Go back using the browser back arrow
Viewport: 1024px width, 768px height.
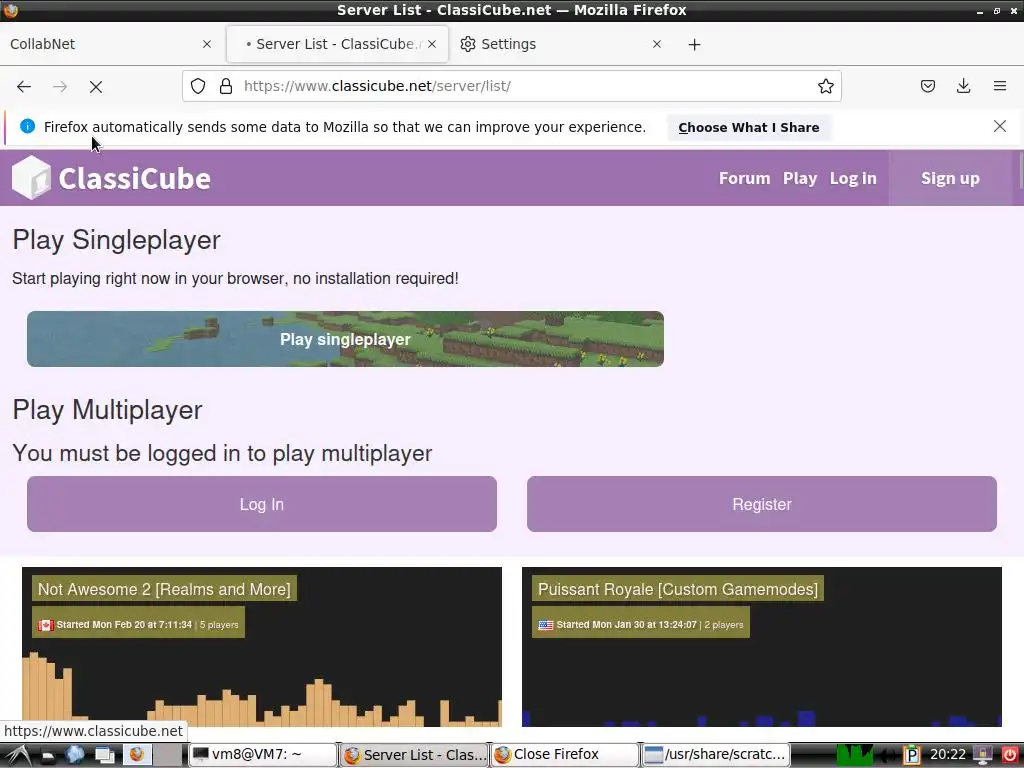coord(24,86)
